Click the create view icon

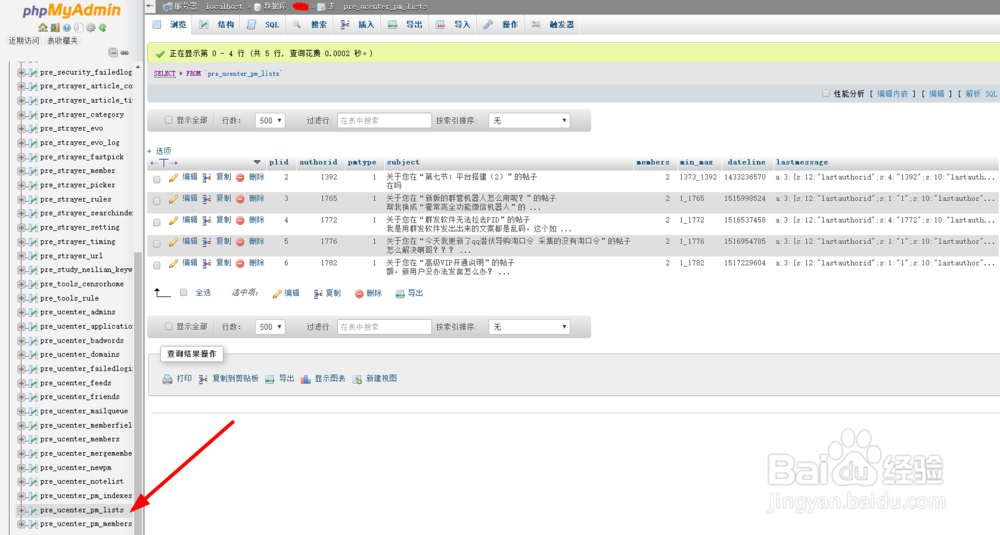click(357, 379)
